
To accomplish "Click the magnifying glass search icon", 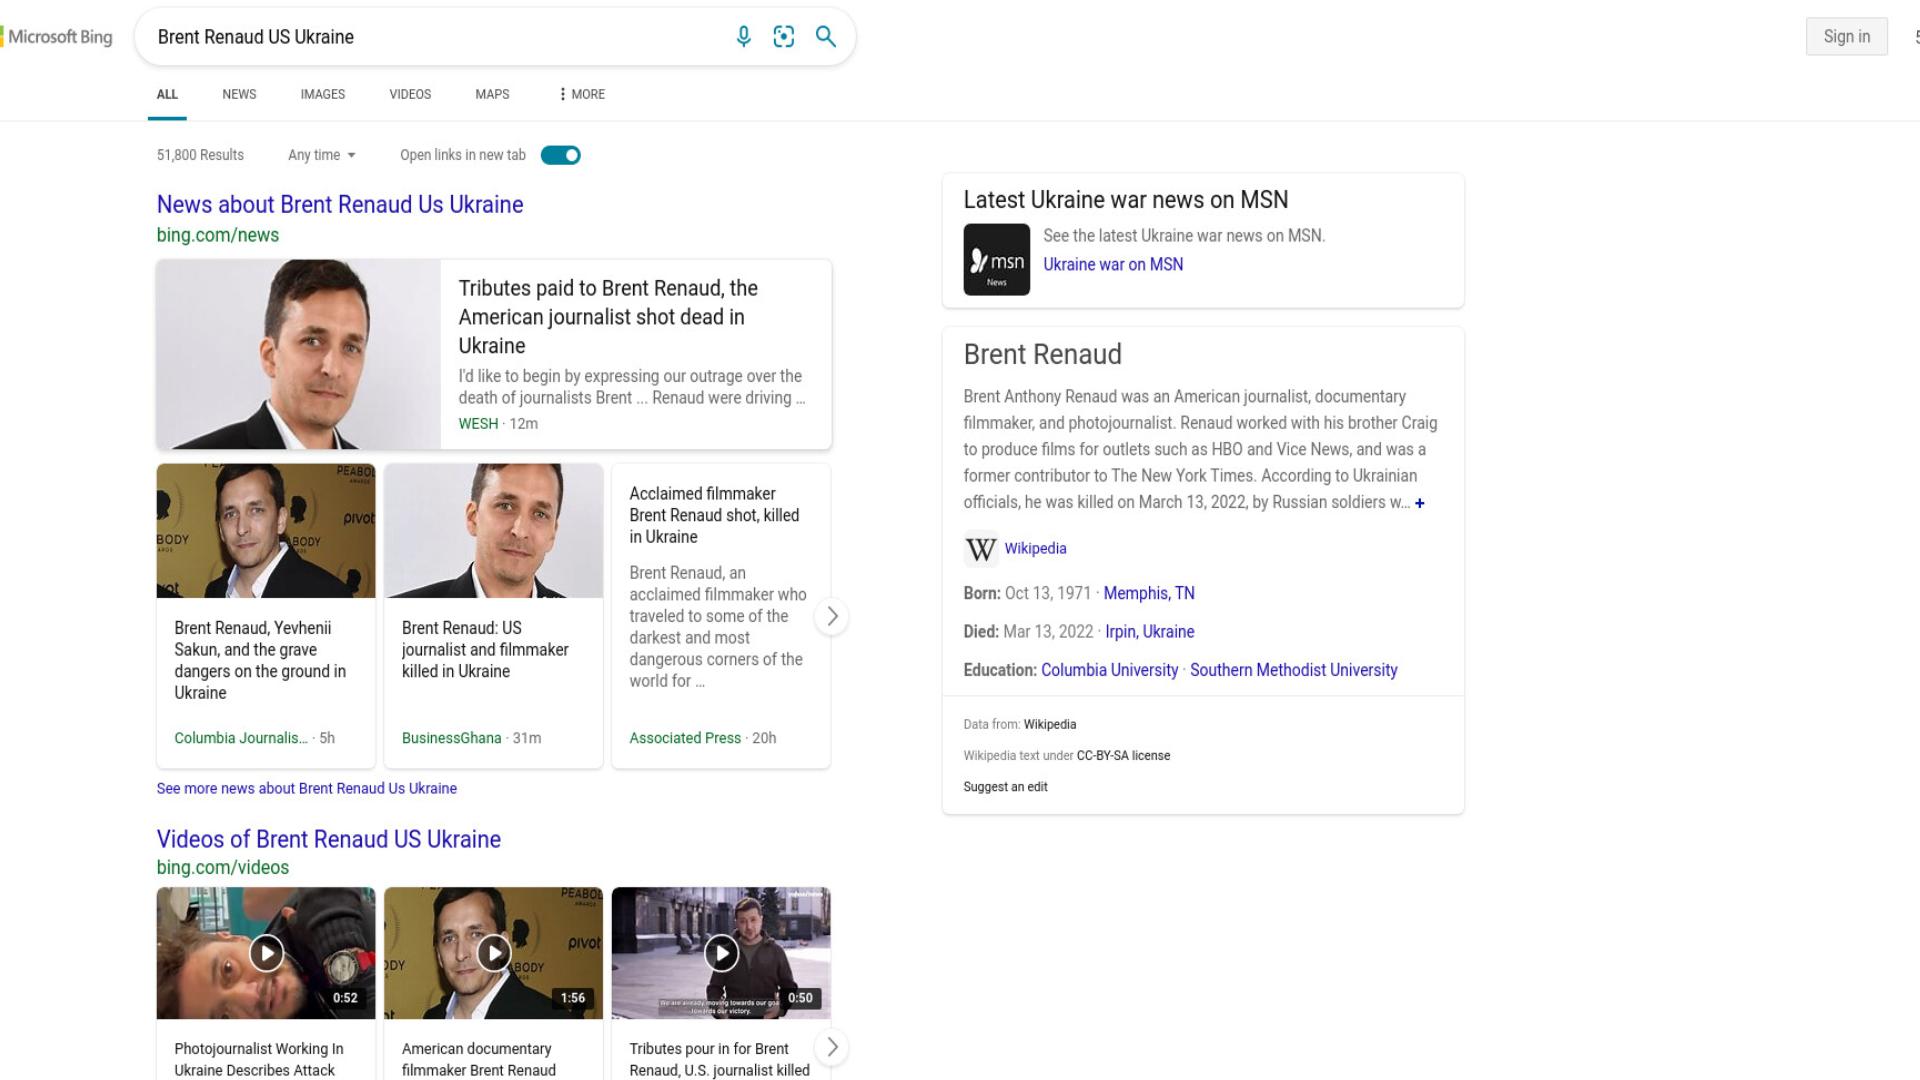I will click(x=825, y=37).
